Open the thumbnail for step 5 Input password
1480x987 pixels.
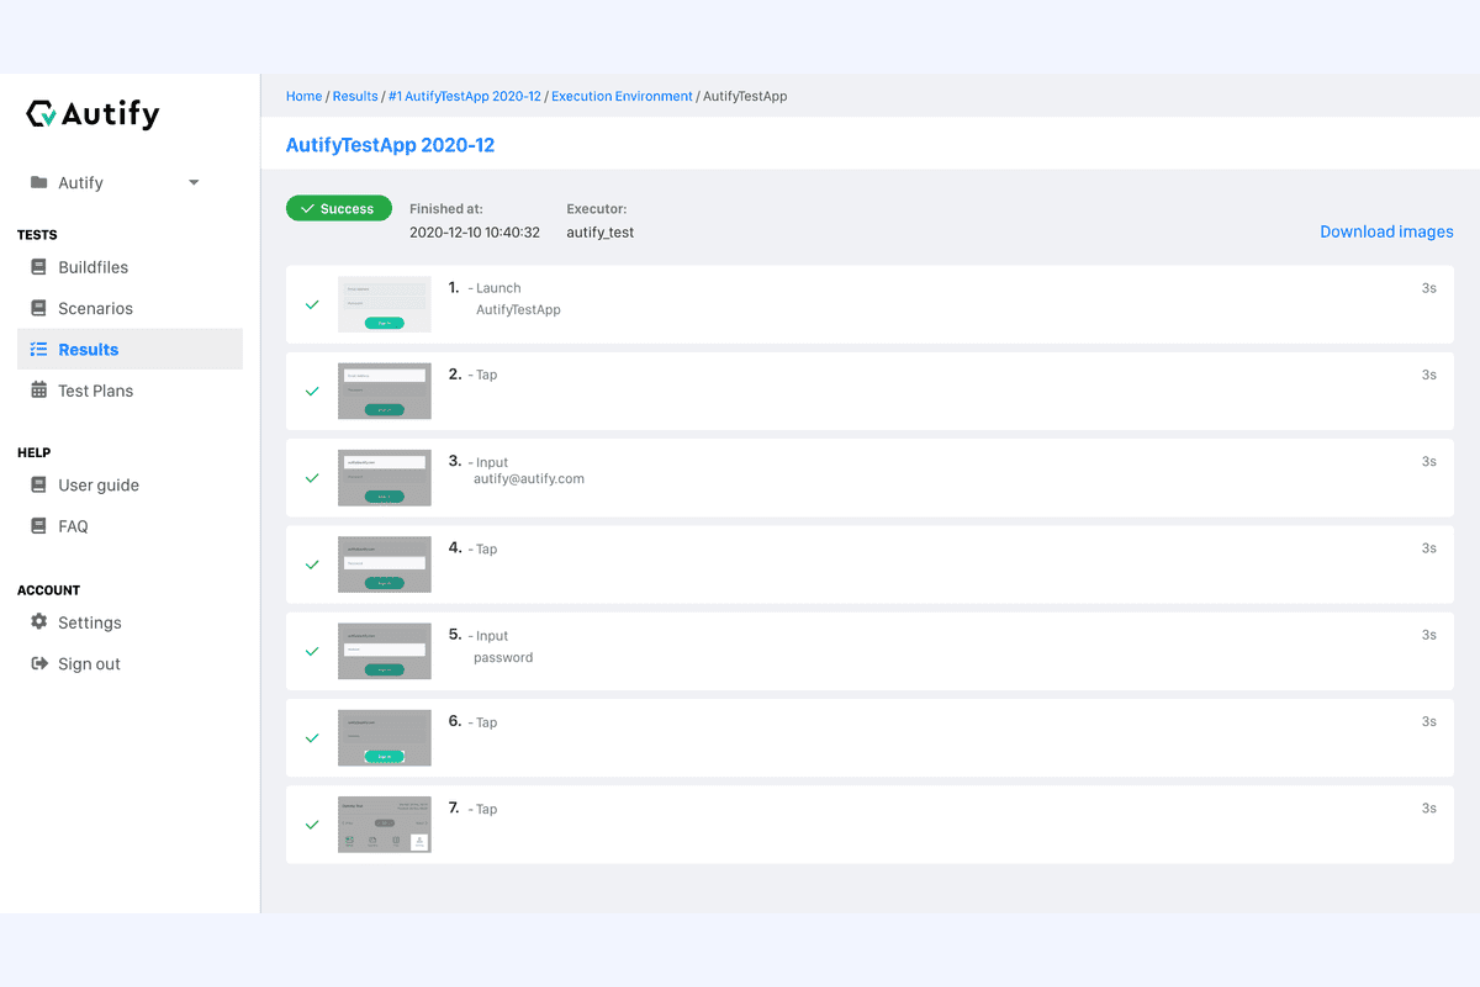[384, 650]
